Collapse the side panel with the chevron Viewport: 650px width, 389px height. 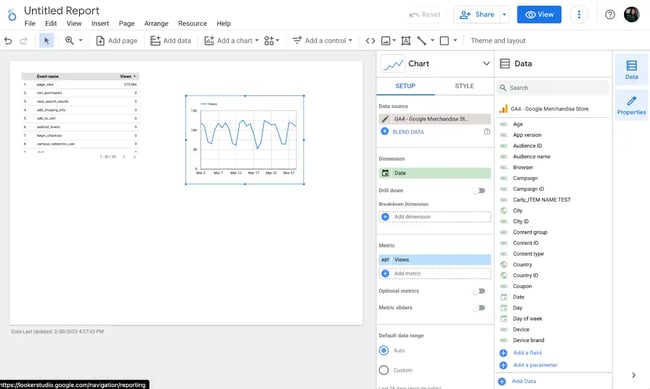point(633,375)
